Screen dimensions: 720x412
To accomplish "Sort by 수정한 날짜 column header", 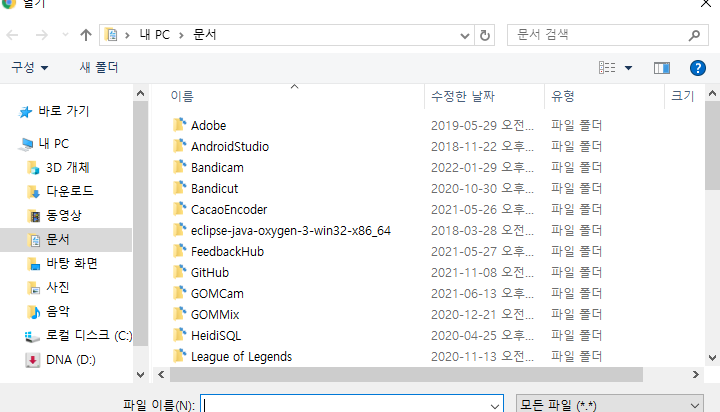I will pyautogui.click(x=463, y=96).
